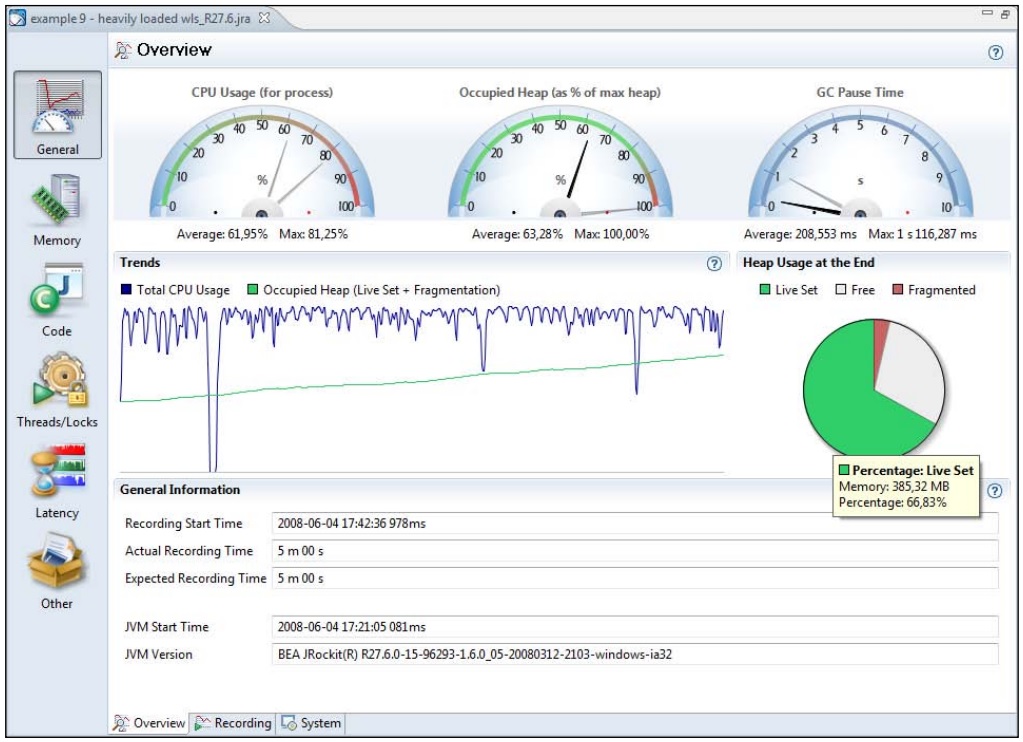
Task: Open the Other tab group icon
Action: 57,572
